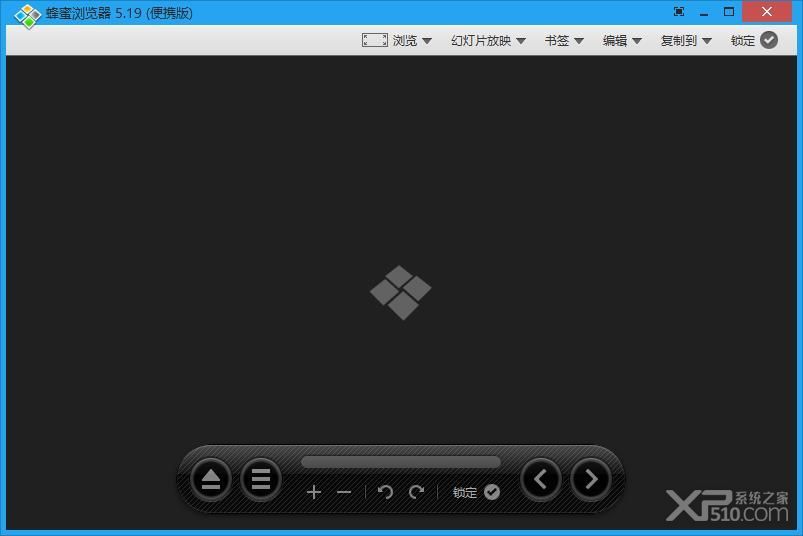Go to the previous image
Screen dimensions: 803x536
coord(541,479)
